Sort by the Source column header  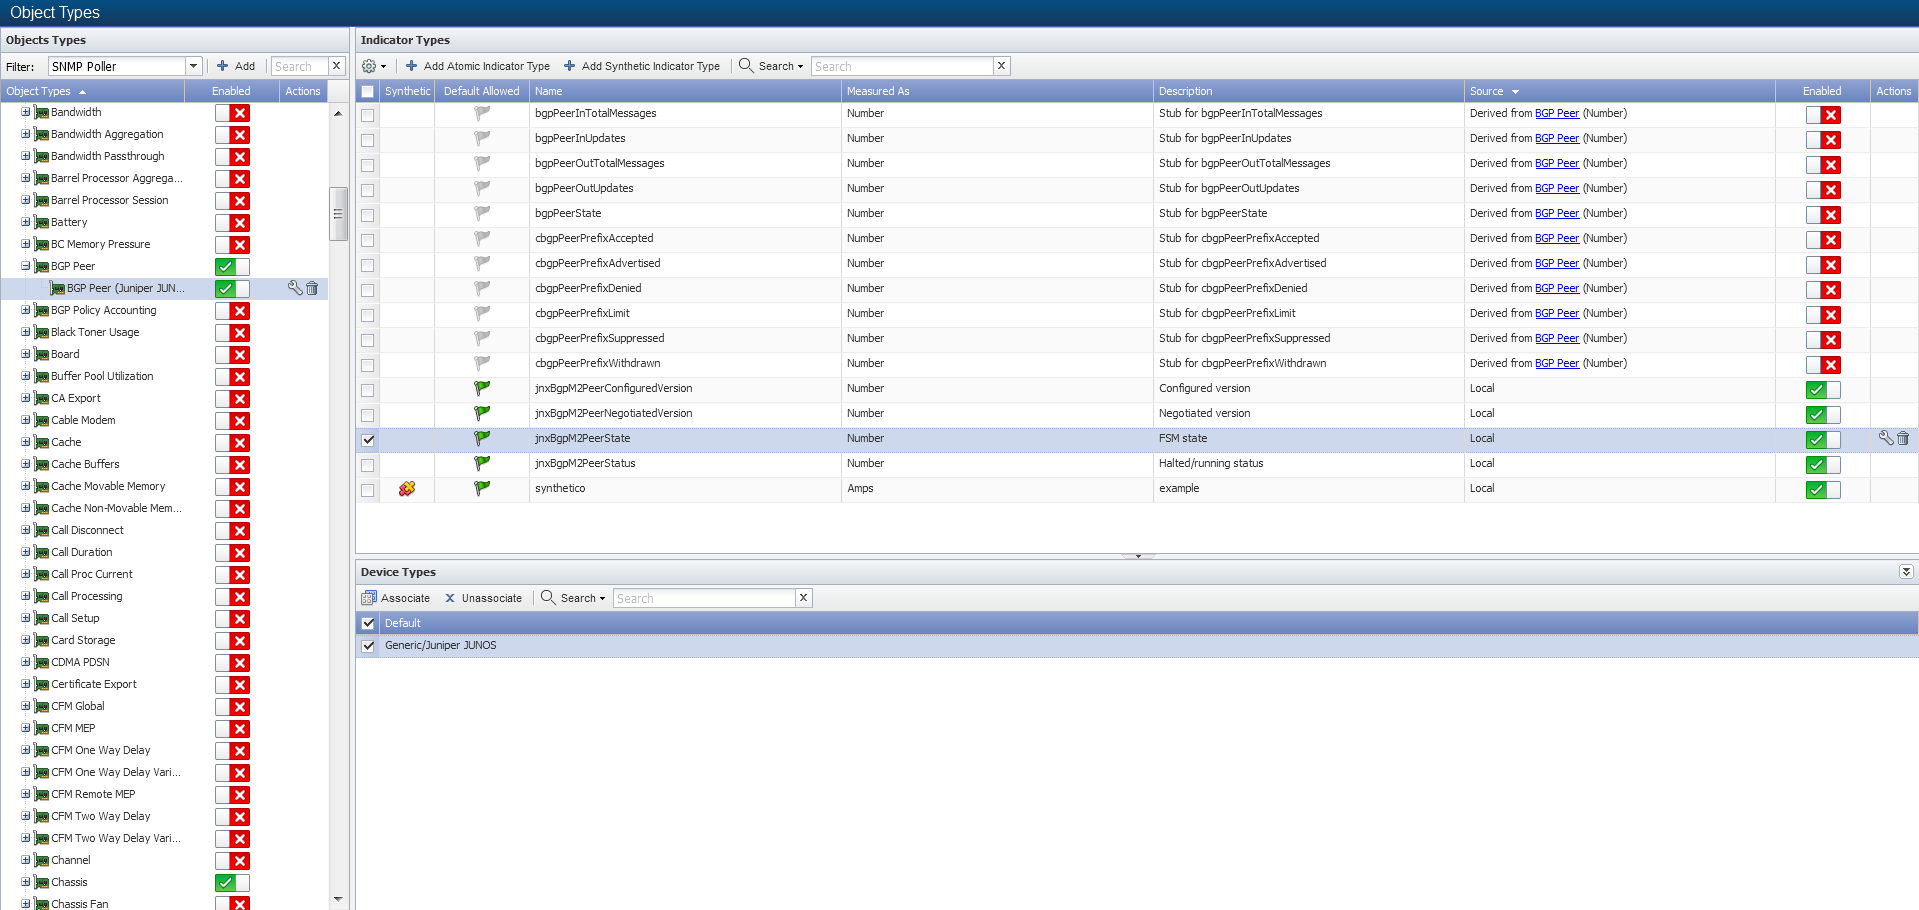click(1620, 91)
